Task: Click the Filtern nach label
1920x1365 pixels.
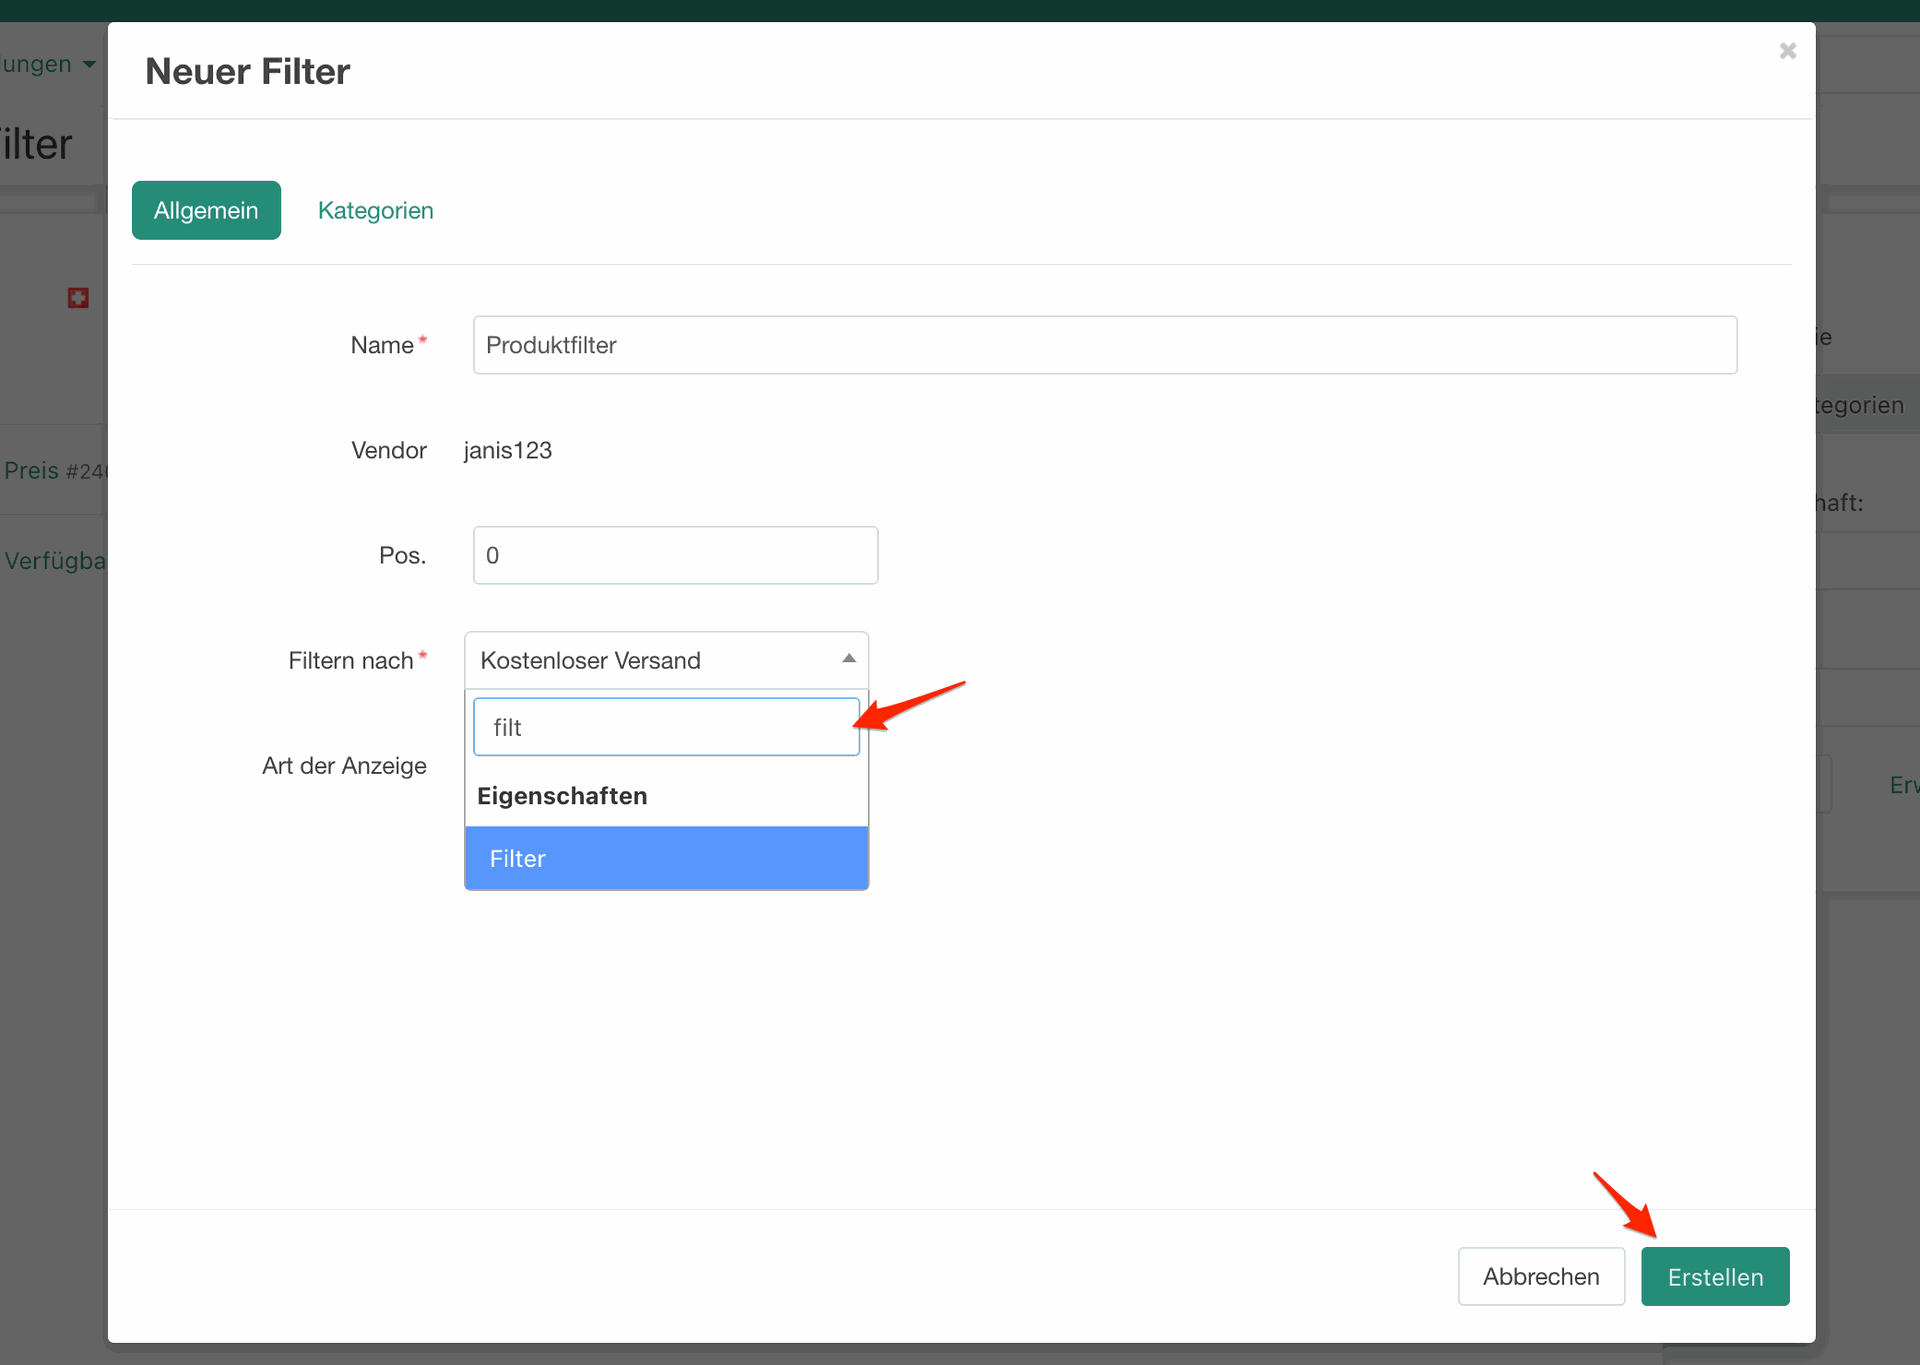Action: pos(351,660)
